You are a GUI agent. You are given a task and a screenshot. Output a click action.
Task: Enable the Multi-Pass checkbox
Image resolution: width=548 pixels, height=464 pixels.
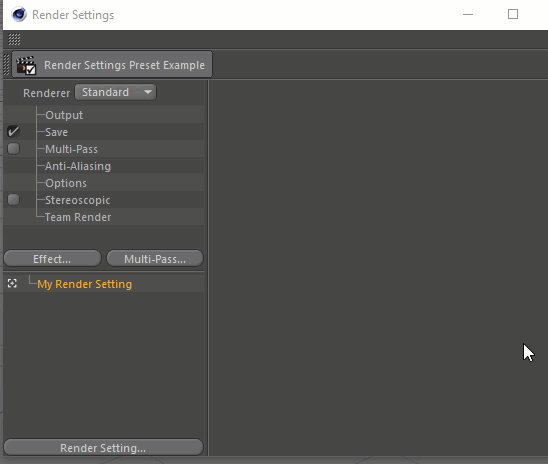14,148
